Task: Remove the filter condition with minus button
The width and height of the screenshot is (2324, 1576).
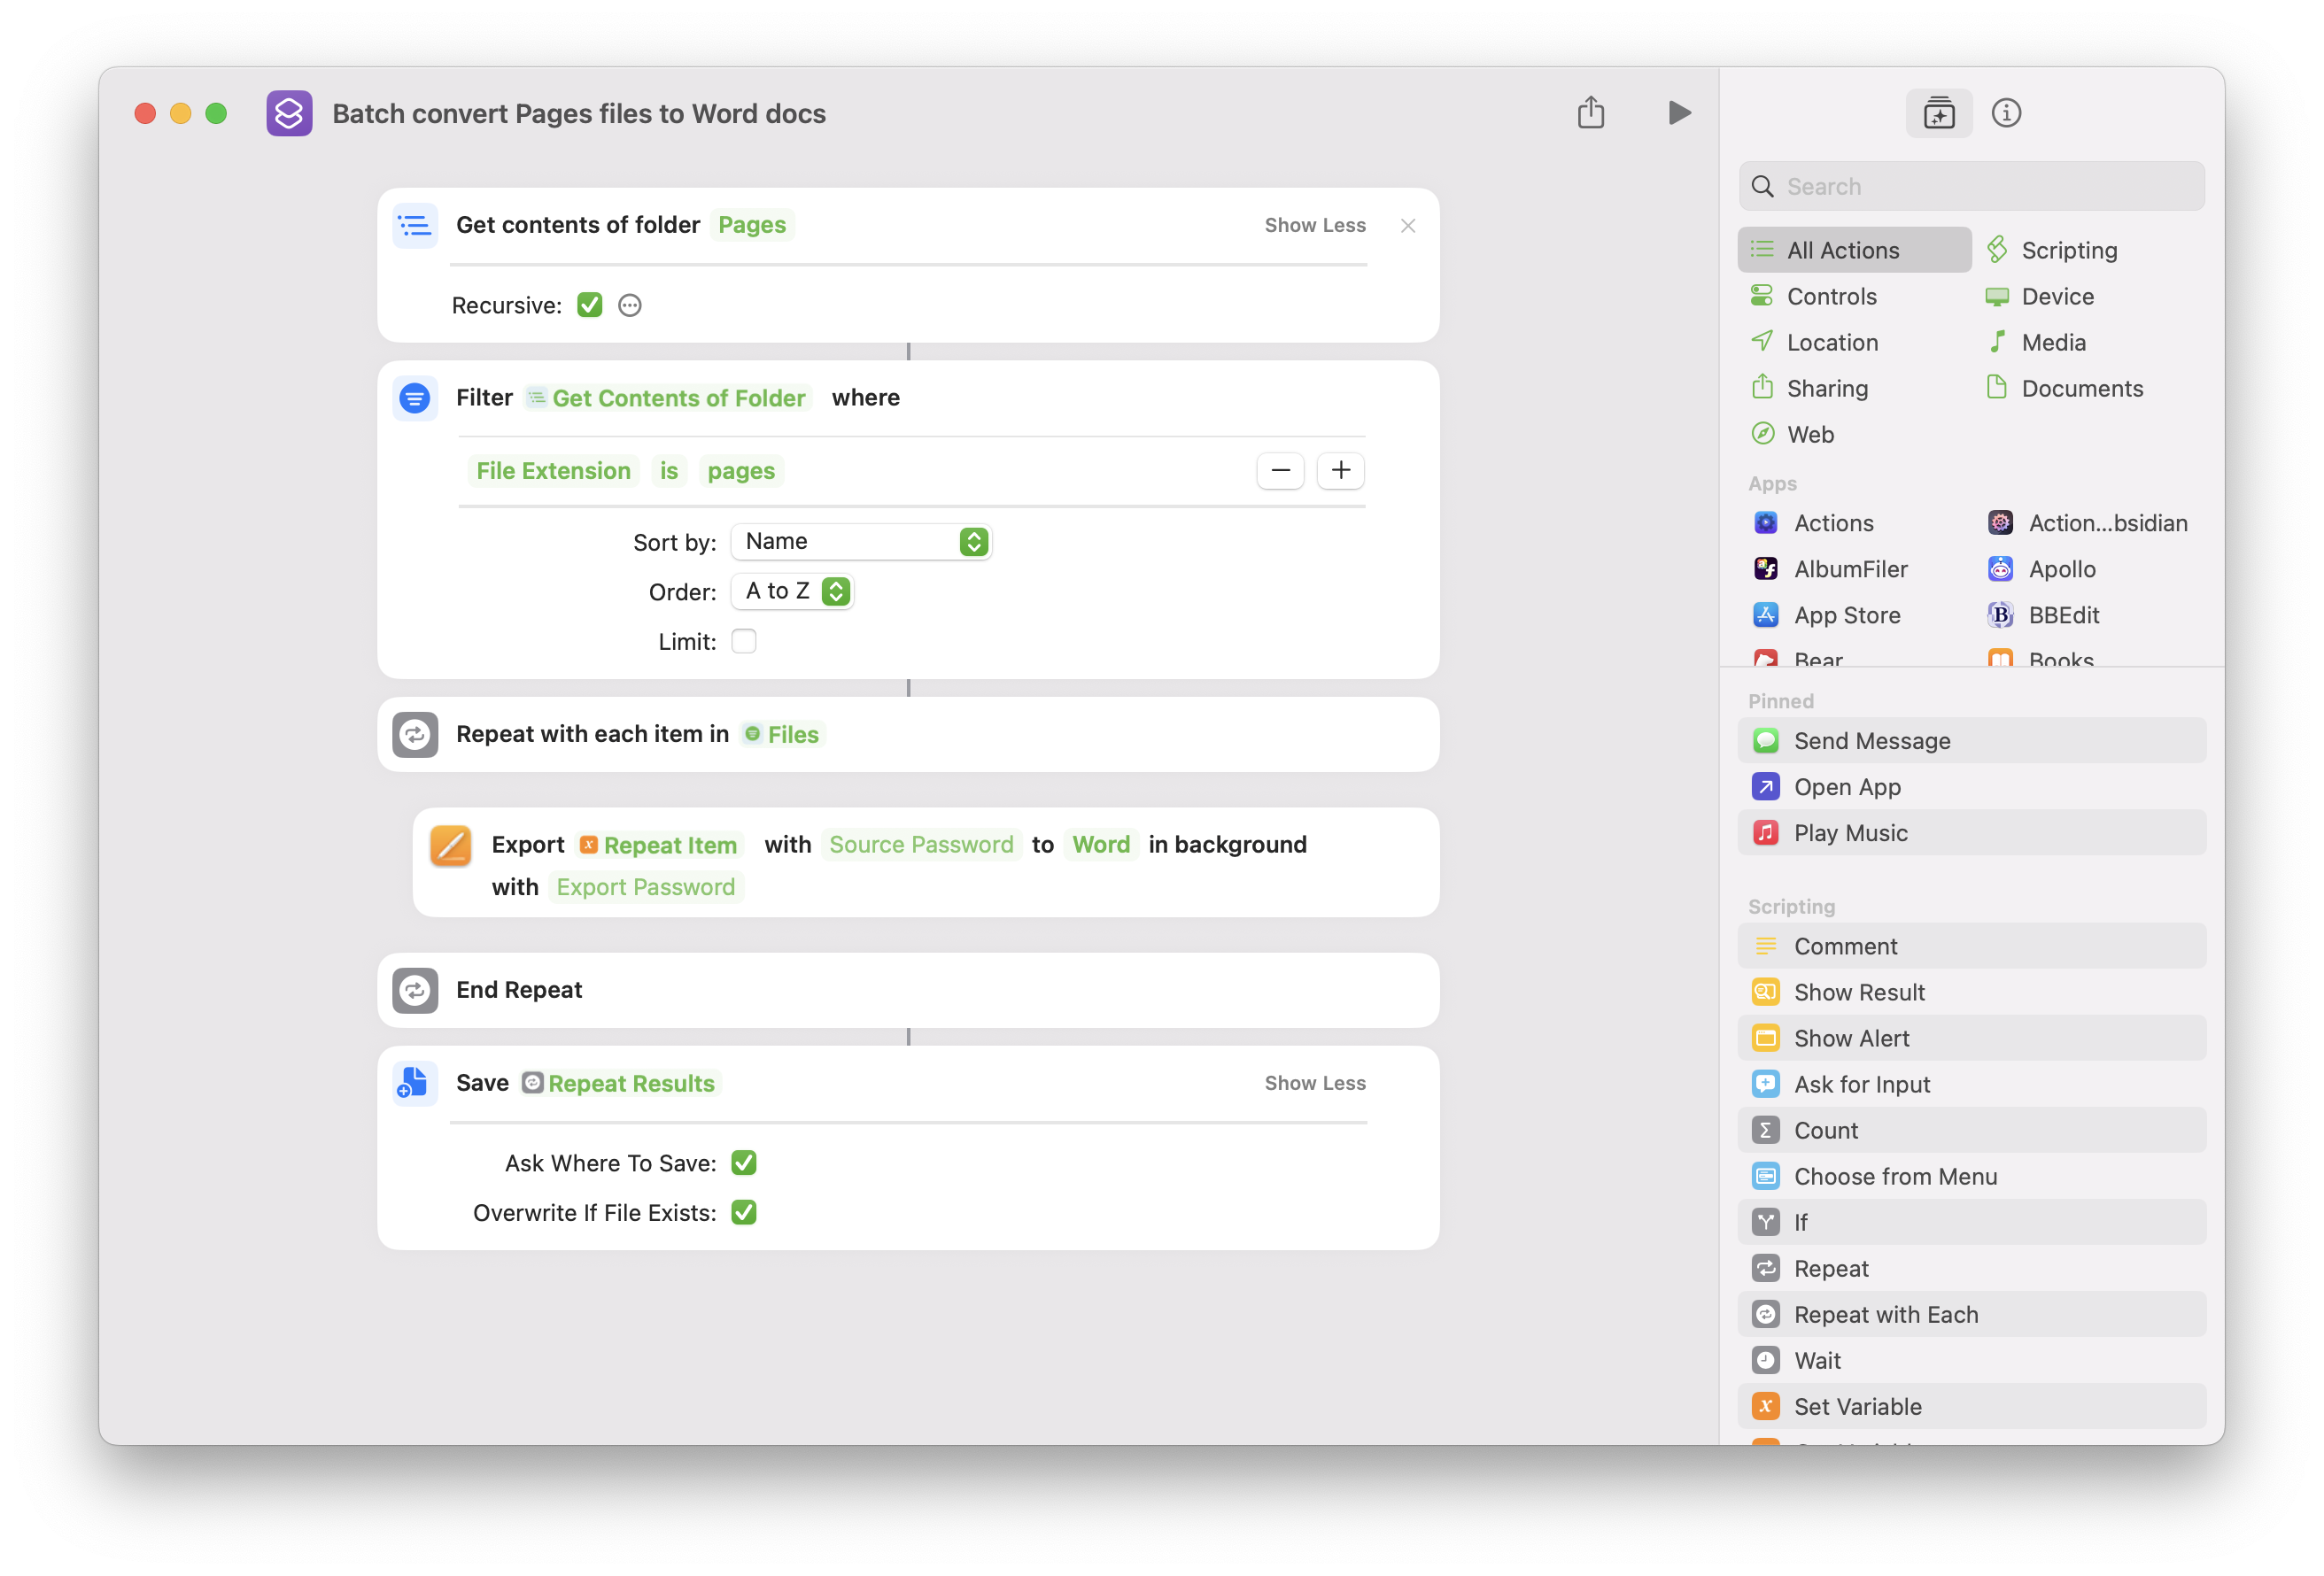Action: [x=1280, y=471]
